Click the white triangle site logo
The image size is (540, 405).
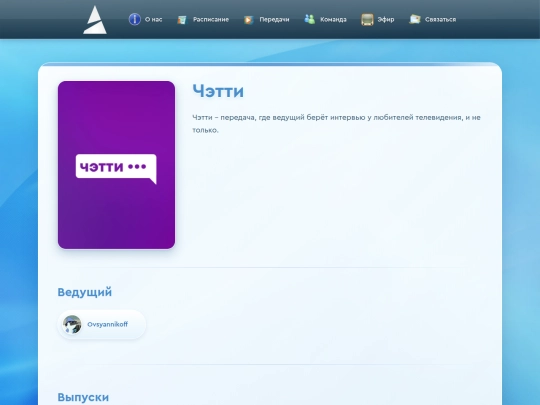[95, 20]
